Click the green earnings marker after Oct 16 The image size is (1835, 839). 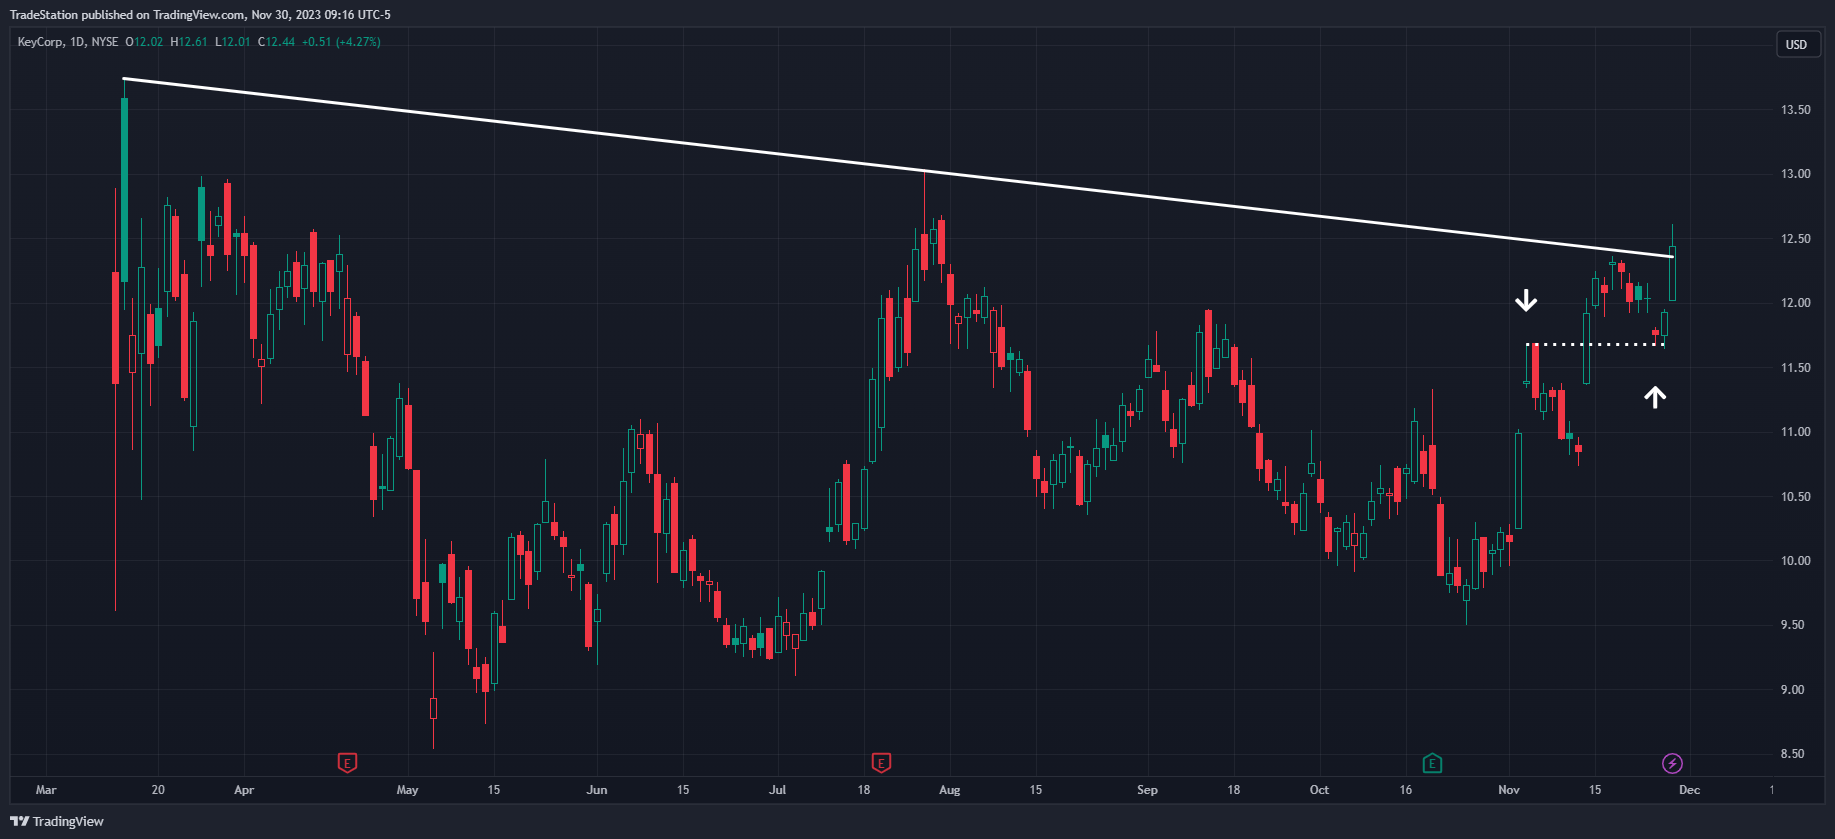point(1432,764)
